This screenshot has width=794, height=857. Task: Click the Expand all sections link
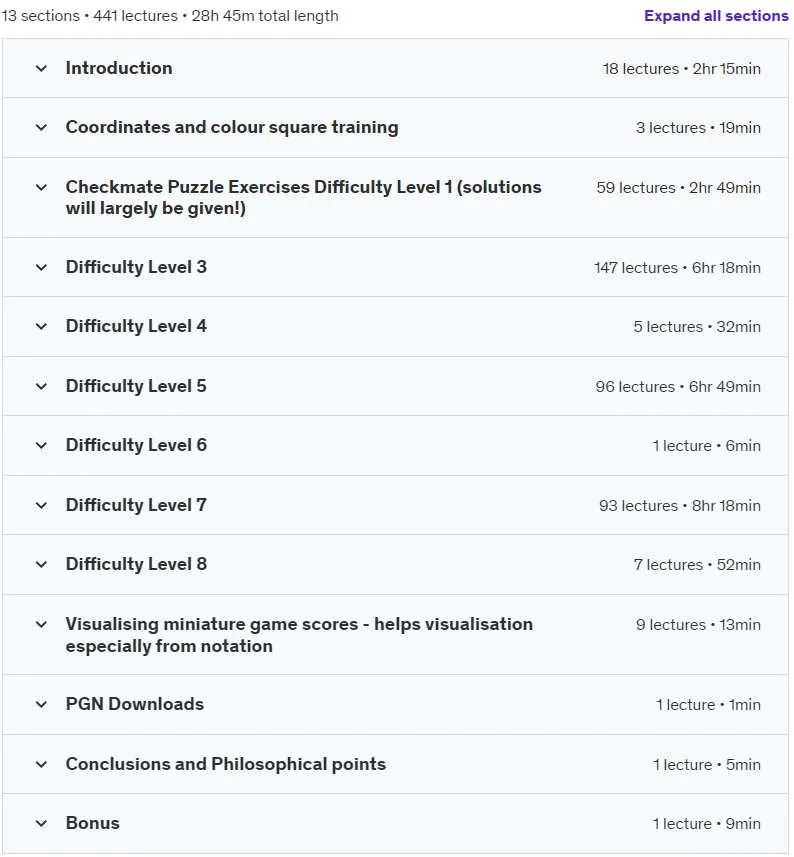click(716, 16)
